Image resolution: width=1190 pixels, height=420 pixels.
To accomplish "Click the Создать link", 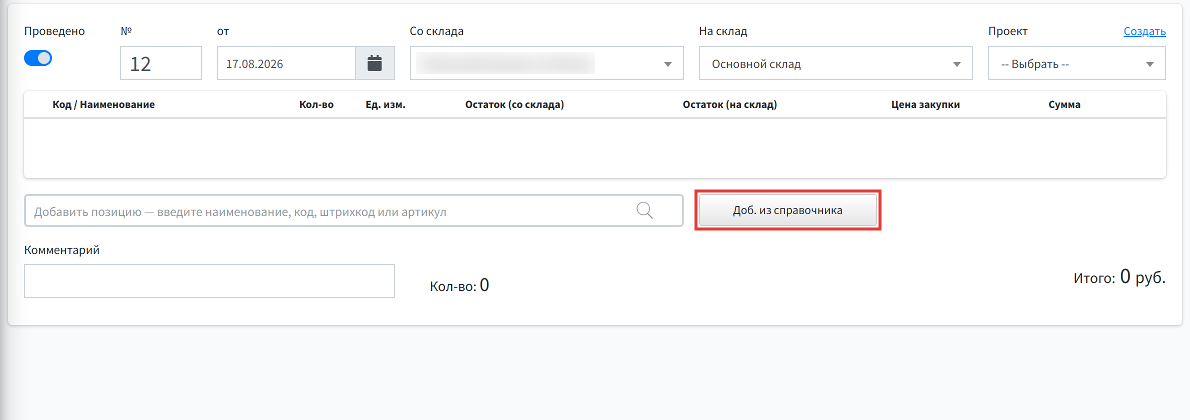I will click(x=1144, y=31).
